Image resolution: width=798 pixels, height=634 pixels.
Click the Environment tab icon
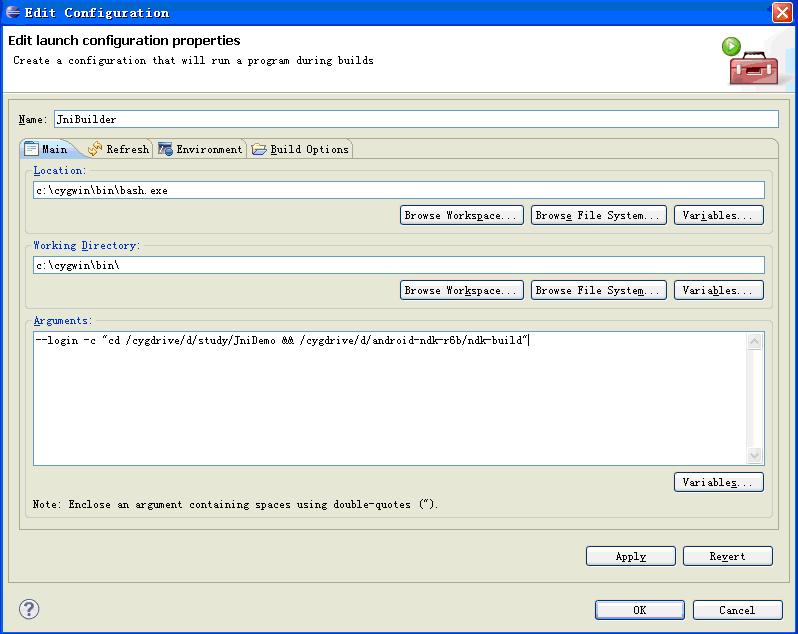click(165, 149)
